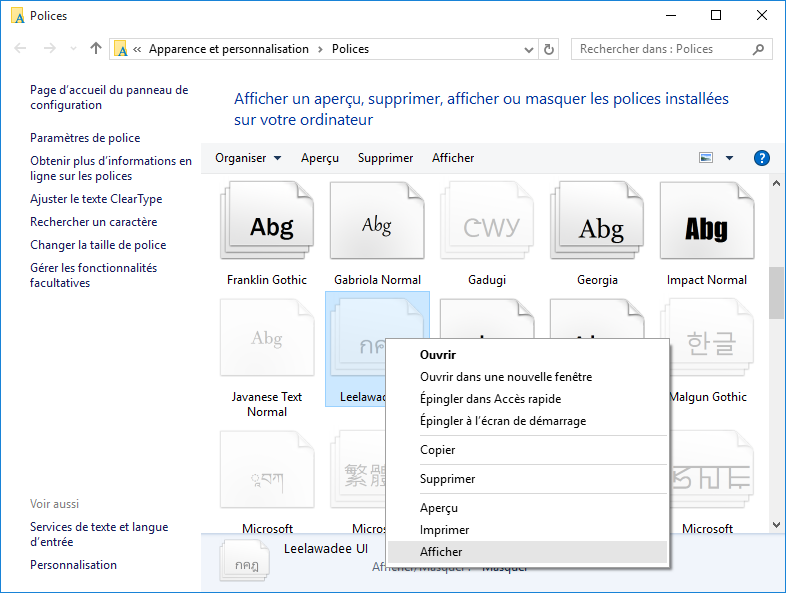786x593 pixels.
Task: Open Ajuster le texte ClearType link
Action: pyautogui.click(x=96, y=199)
